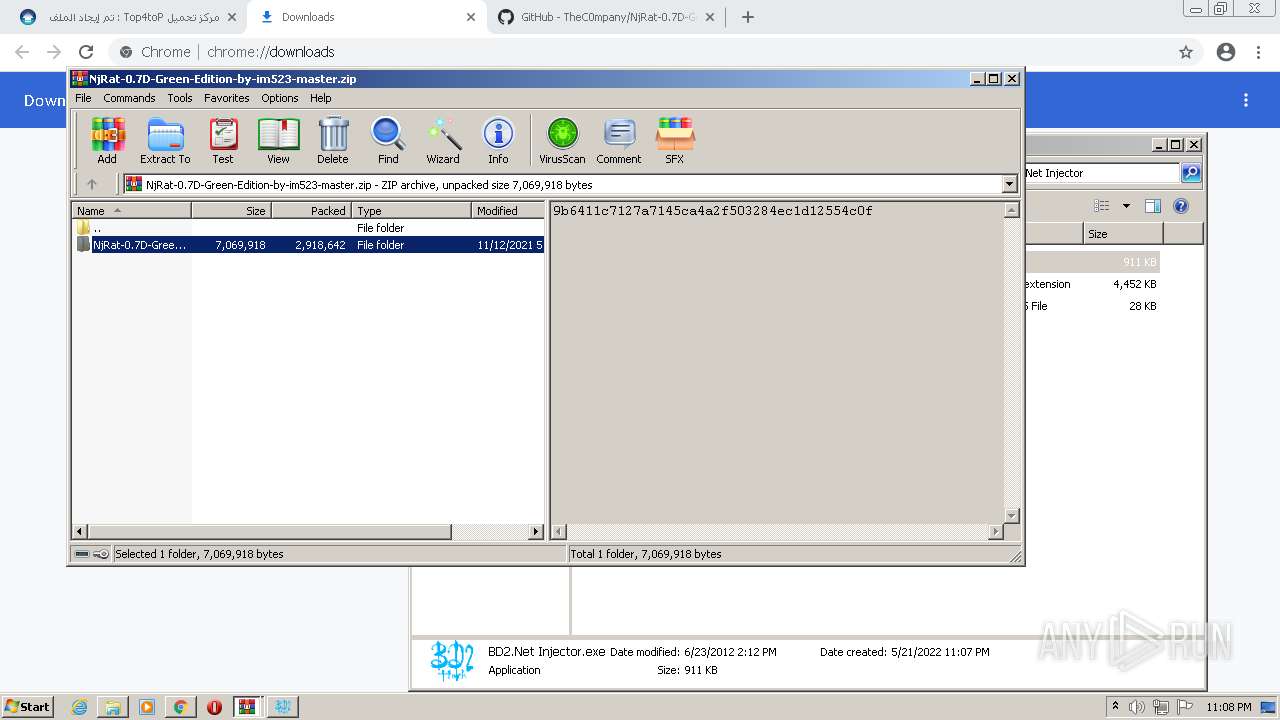Open Explorer help question mark icon
1280x720 pixels.
point(1180,206)
